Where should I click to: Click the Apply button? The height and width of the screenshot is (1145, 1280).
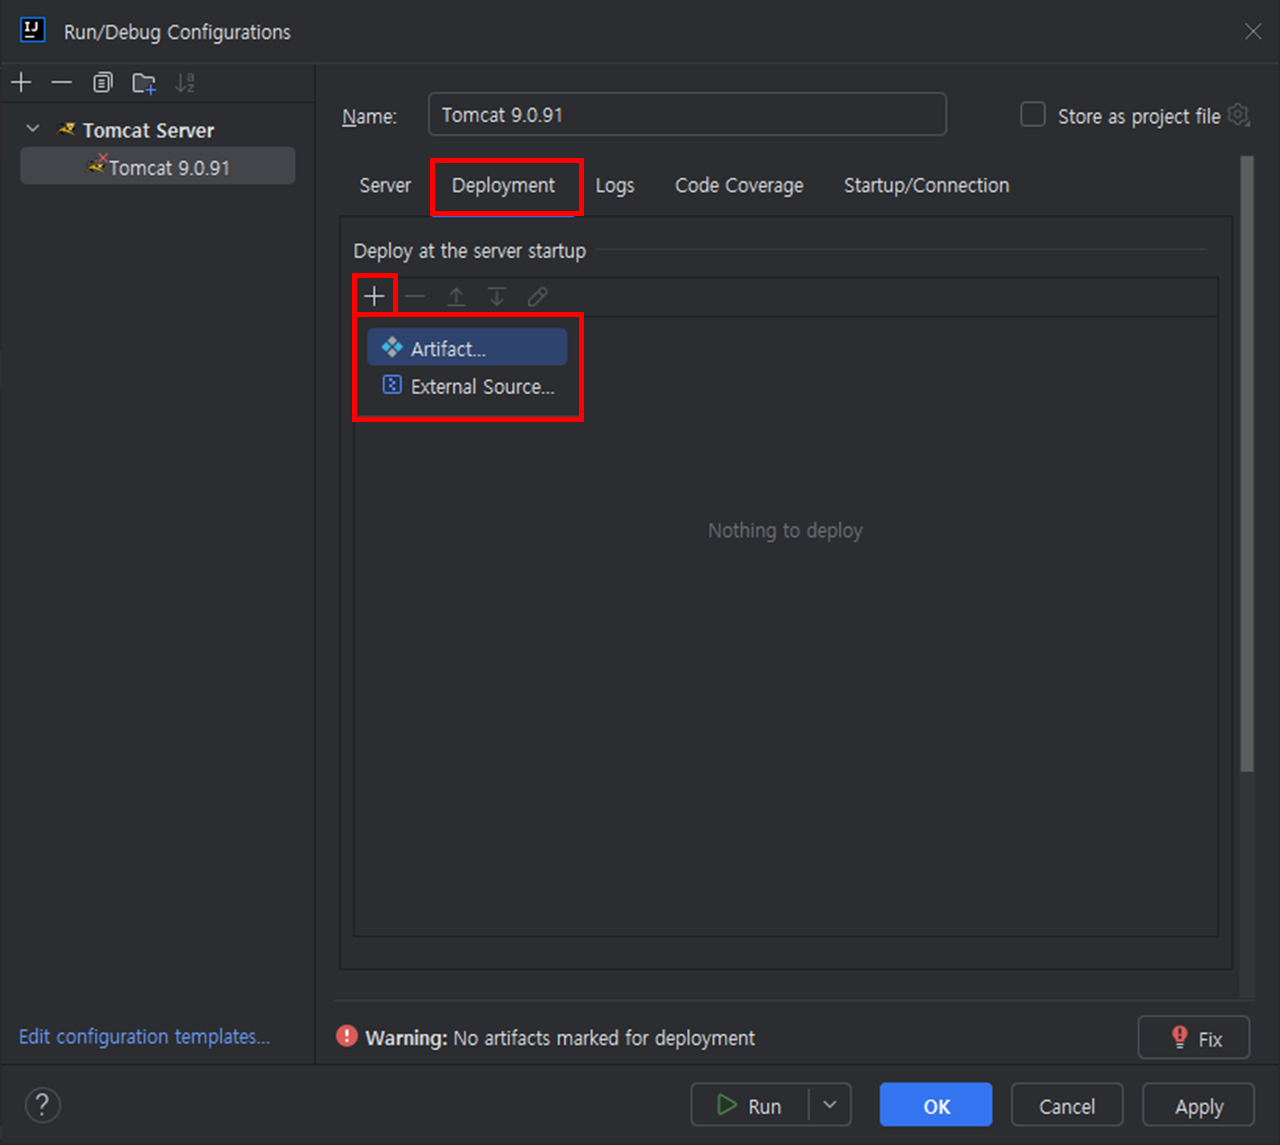pos(1198,1105)
